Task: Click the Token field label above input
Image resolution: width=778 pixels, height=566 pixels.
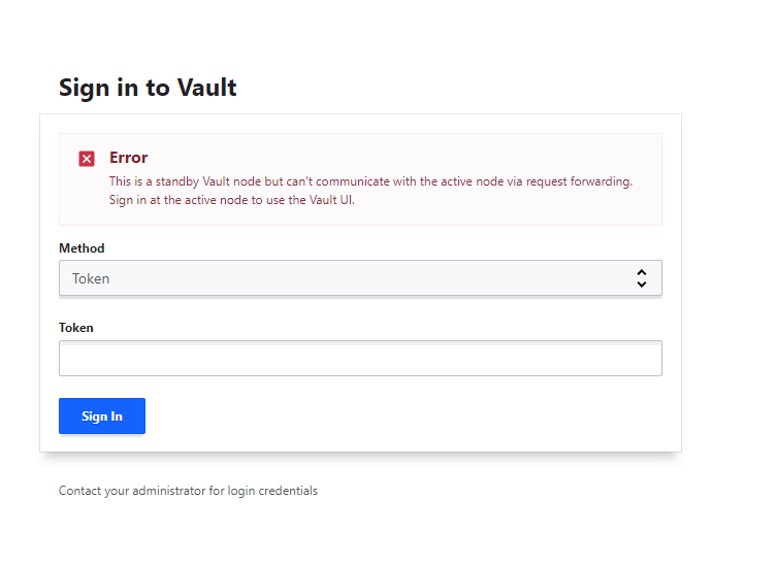Action: pyautogui.click(x=76, y=327)
